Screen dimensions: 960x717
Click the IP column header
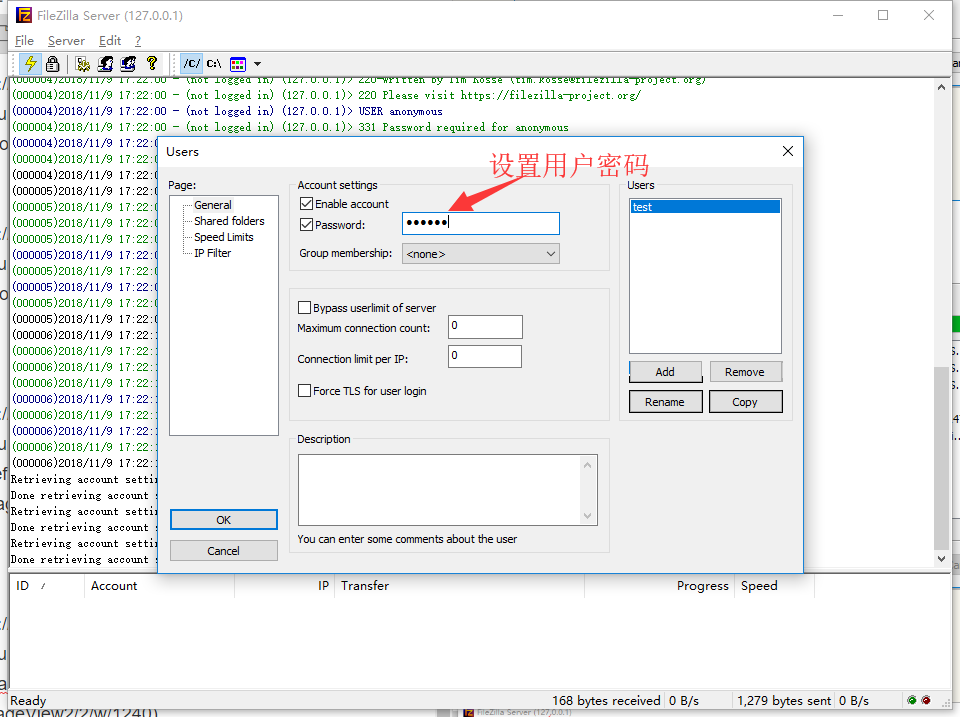(x=285, y=586)
